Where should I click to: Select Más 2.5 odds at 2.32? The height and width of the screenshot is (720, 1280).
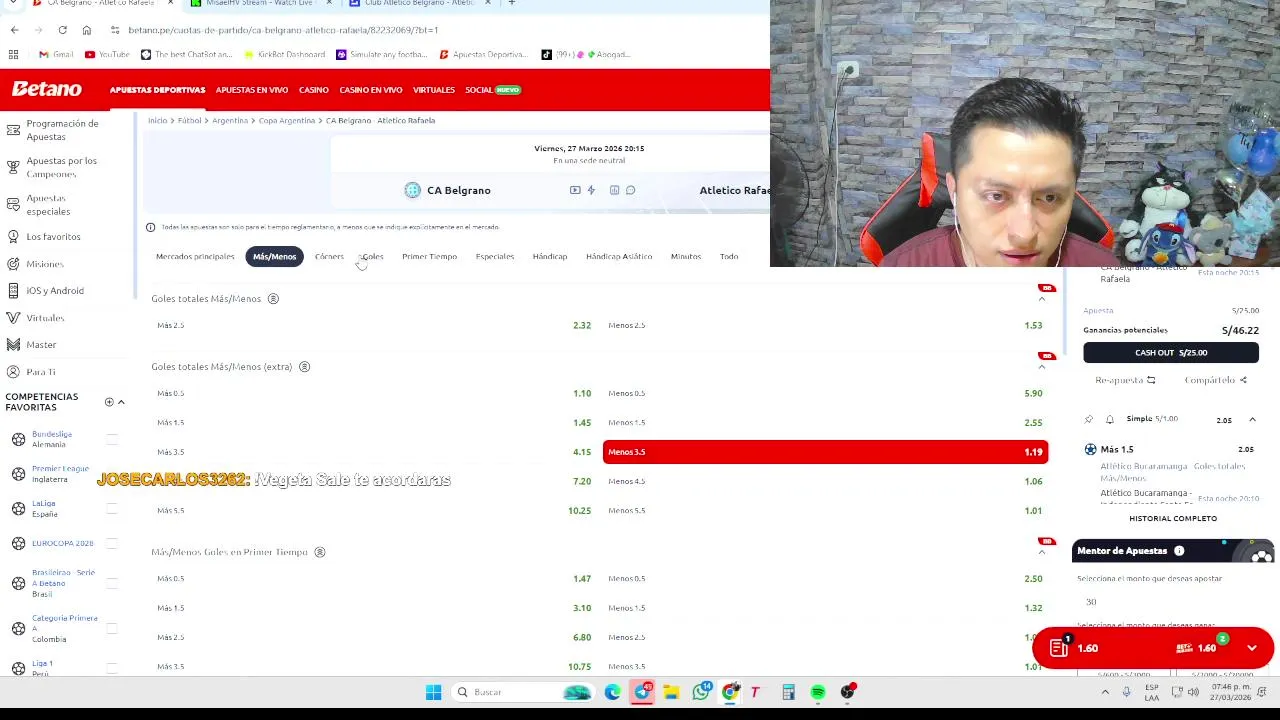[x=374, y=325]
